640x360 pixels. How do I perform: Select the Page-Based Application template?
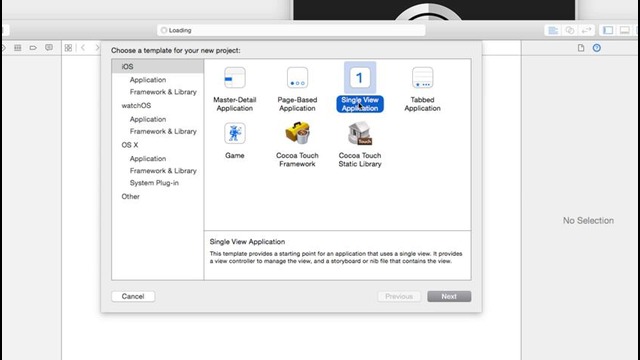(297, 89)
